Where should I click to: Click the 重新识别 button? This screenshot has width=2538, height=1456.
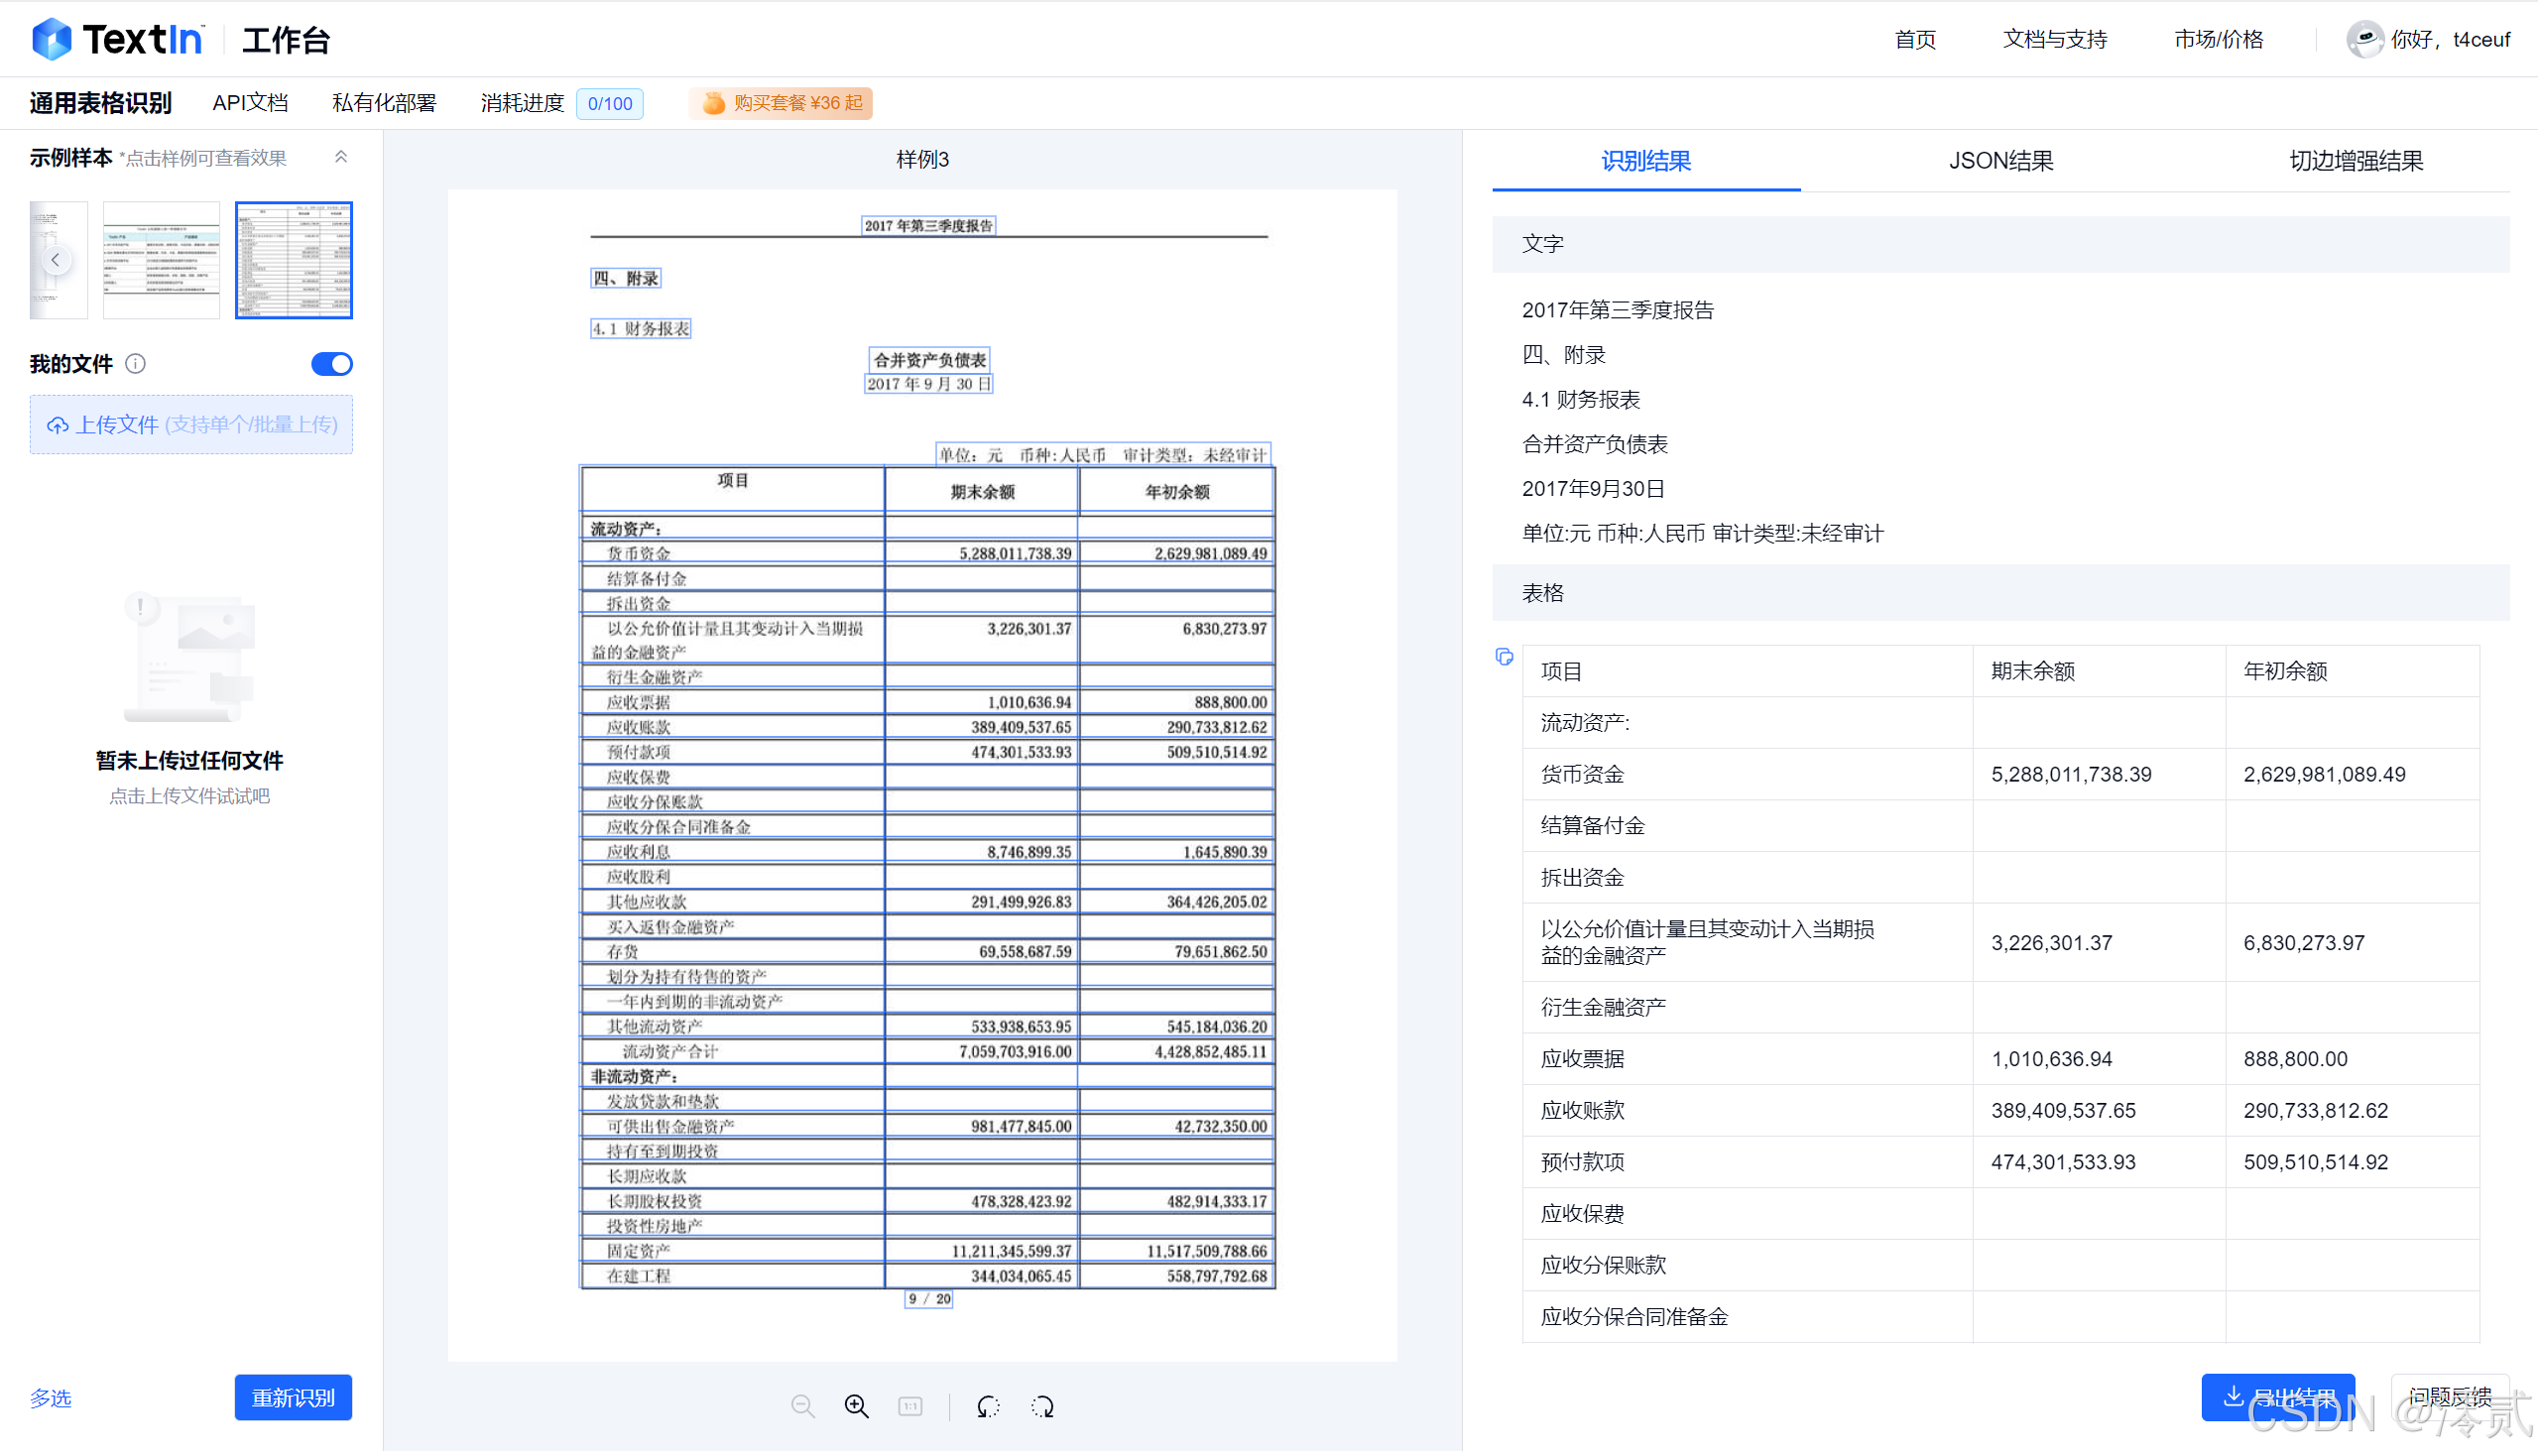pos(293,1397)
